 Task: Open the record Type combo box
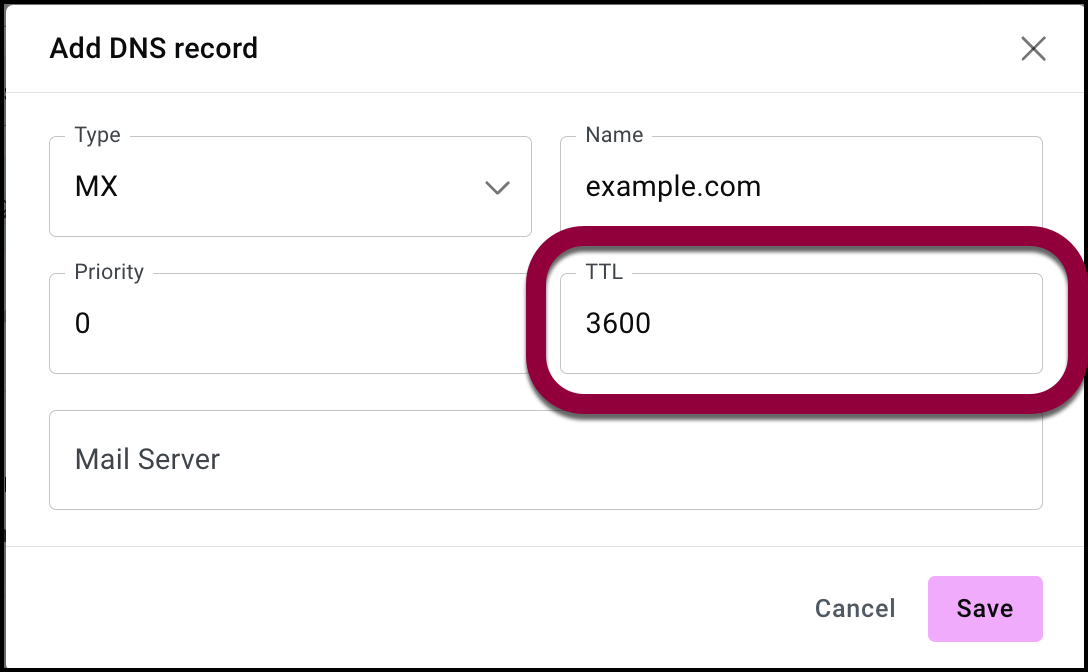(x=290, y=187)
